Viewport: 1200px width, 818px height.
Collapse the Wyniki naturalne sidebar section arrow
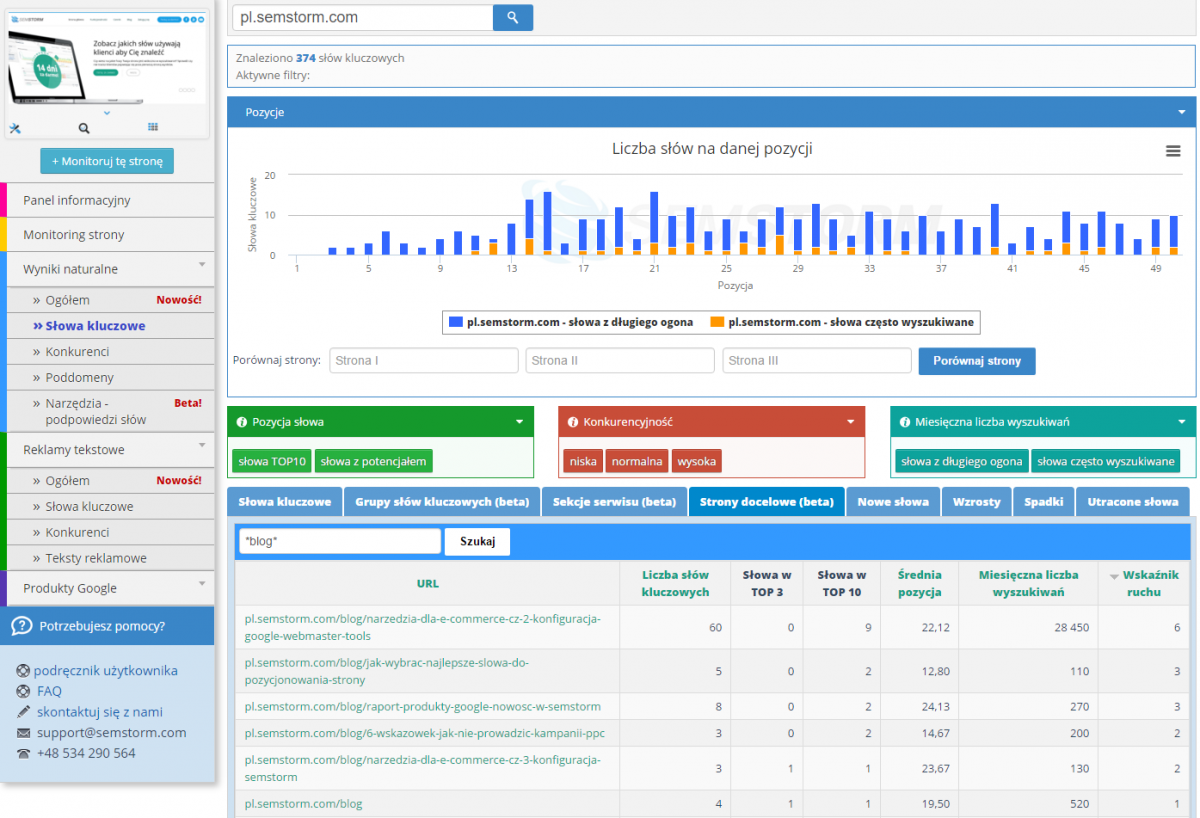pos(202,265)
